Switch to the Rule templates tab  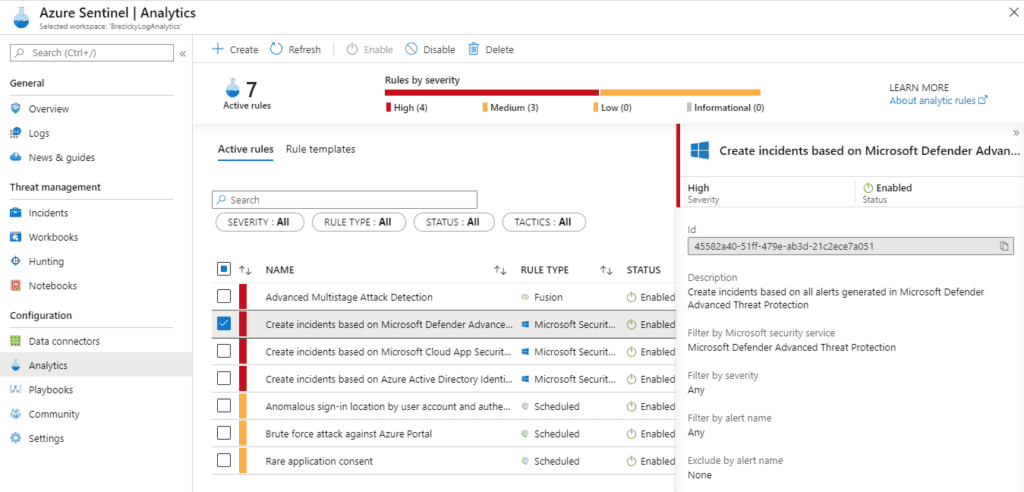[x=321, y=149]
